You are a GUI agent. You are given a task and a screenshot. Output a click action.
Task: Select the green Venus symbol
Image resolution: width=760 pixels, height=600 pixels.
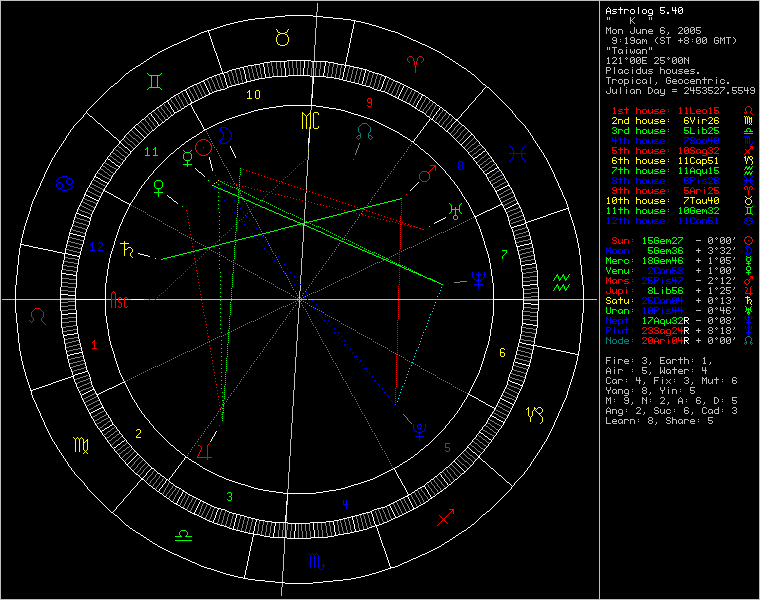(x=158, y=186)
